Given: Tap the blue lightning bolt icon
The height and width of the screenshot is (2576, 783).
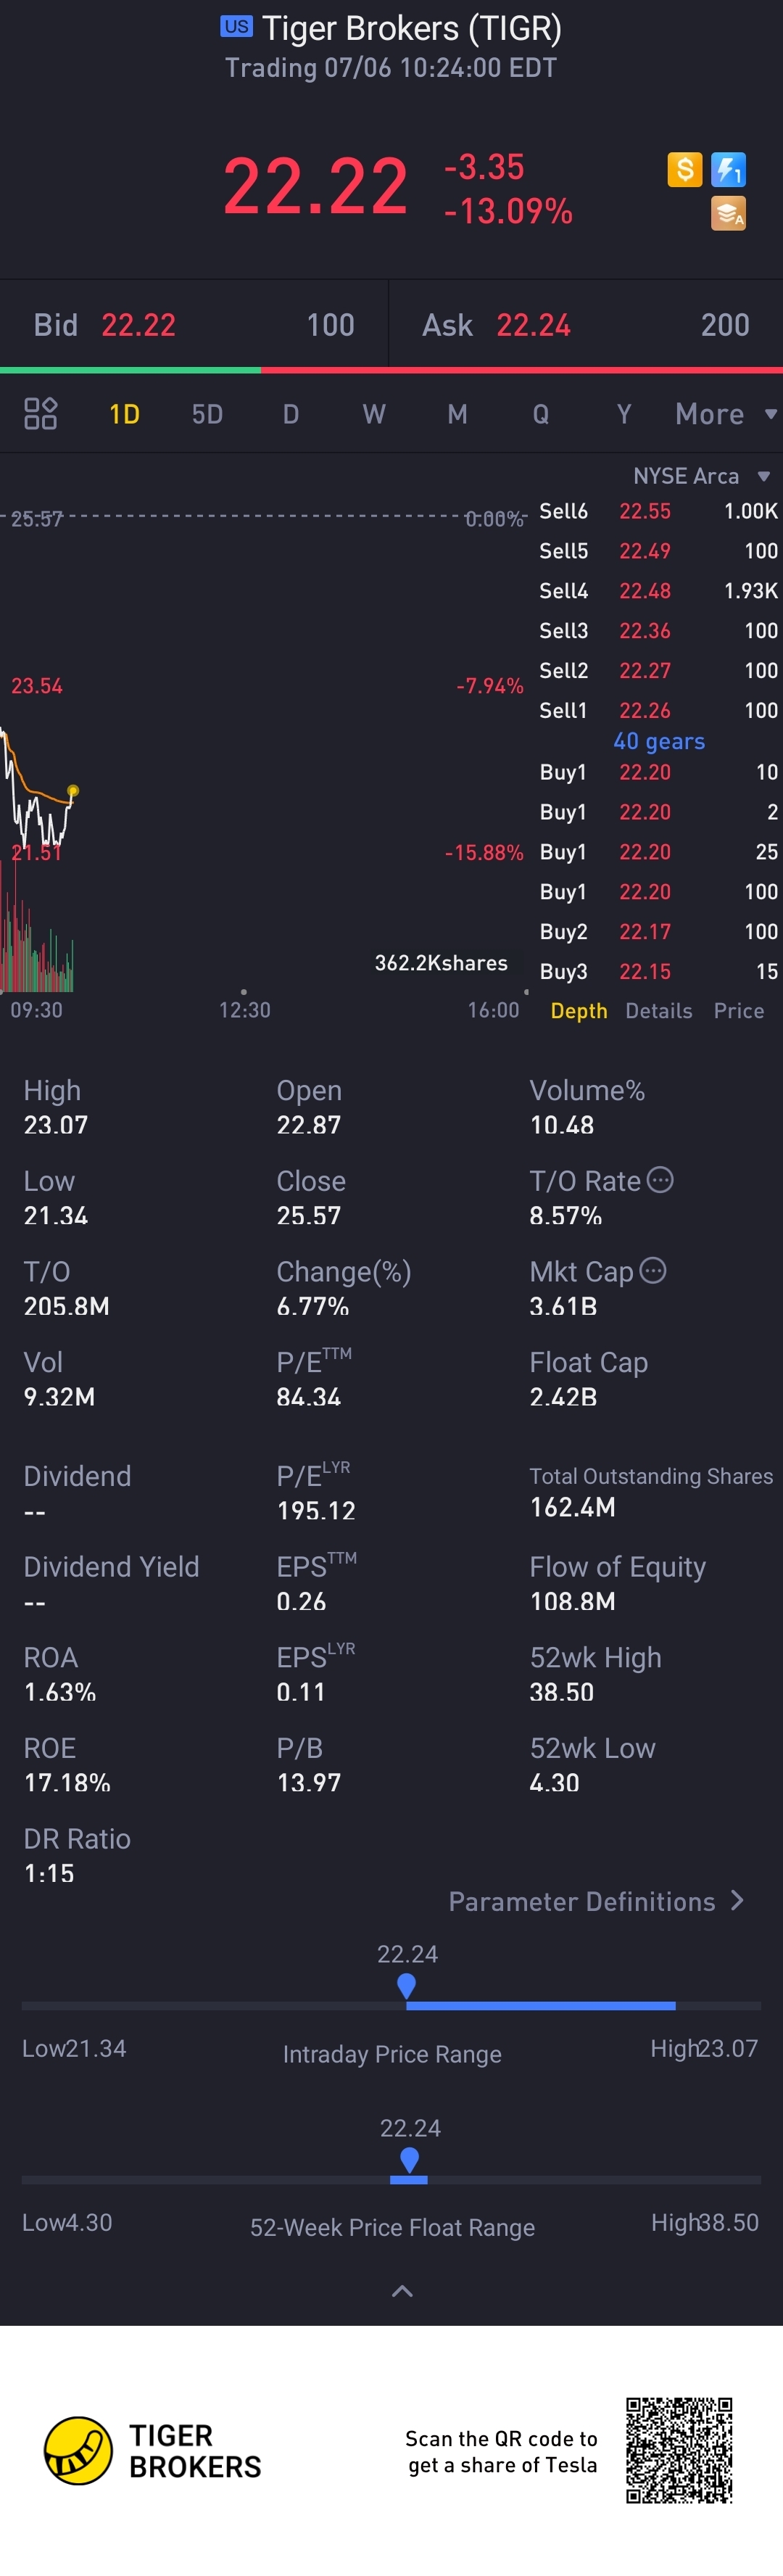Looking at the screenshot, I should [728, 169].
